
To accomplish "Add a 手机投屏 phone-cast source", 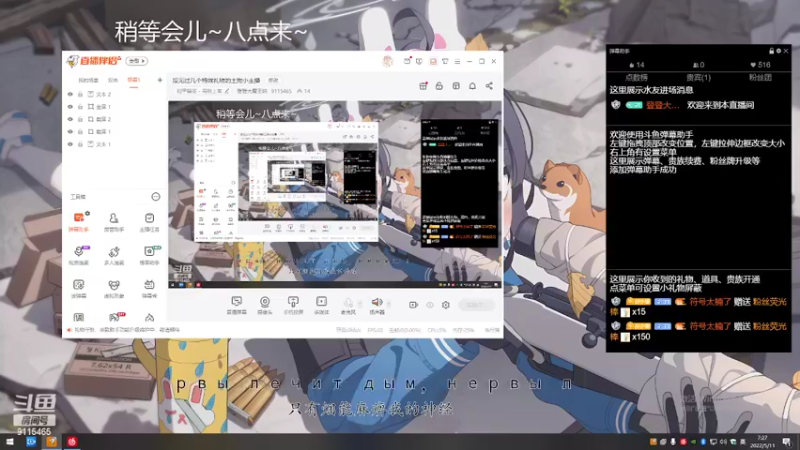I will tap(293, 305).
